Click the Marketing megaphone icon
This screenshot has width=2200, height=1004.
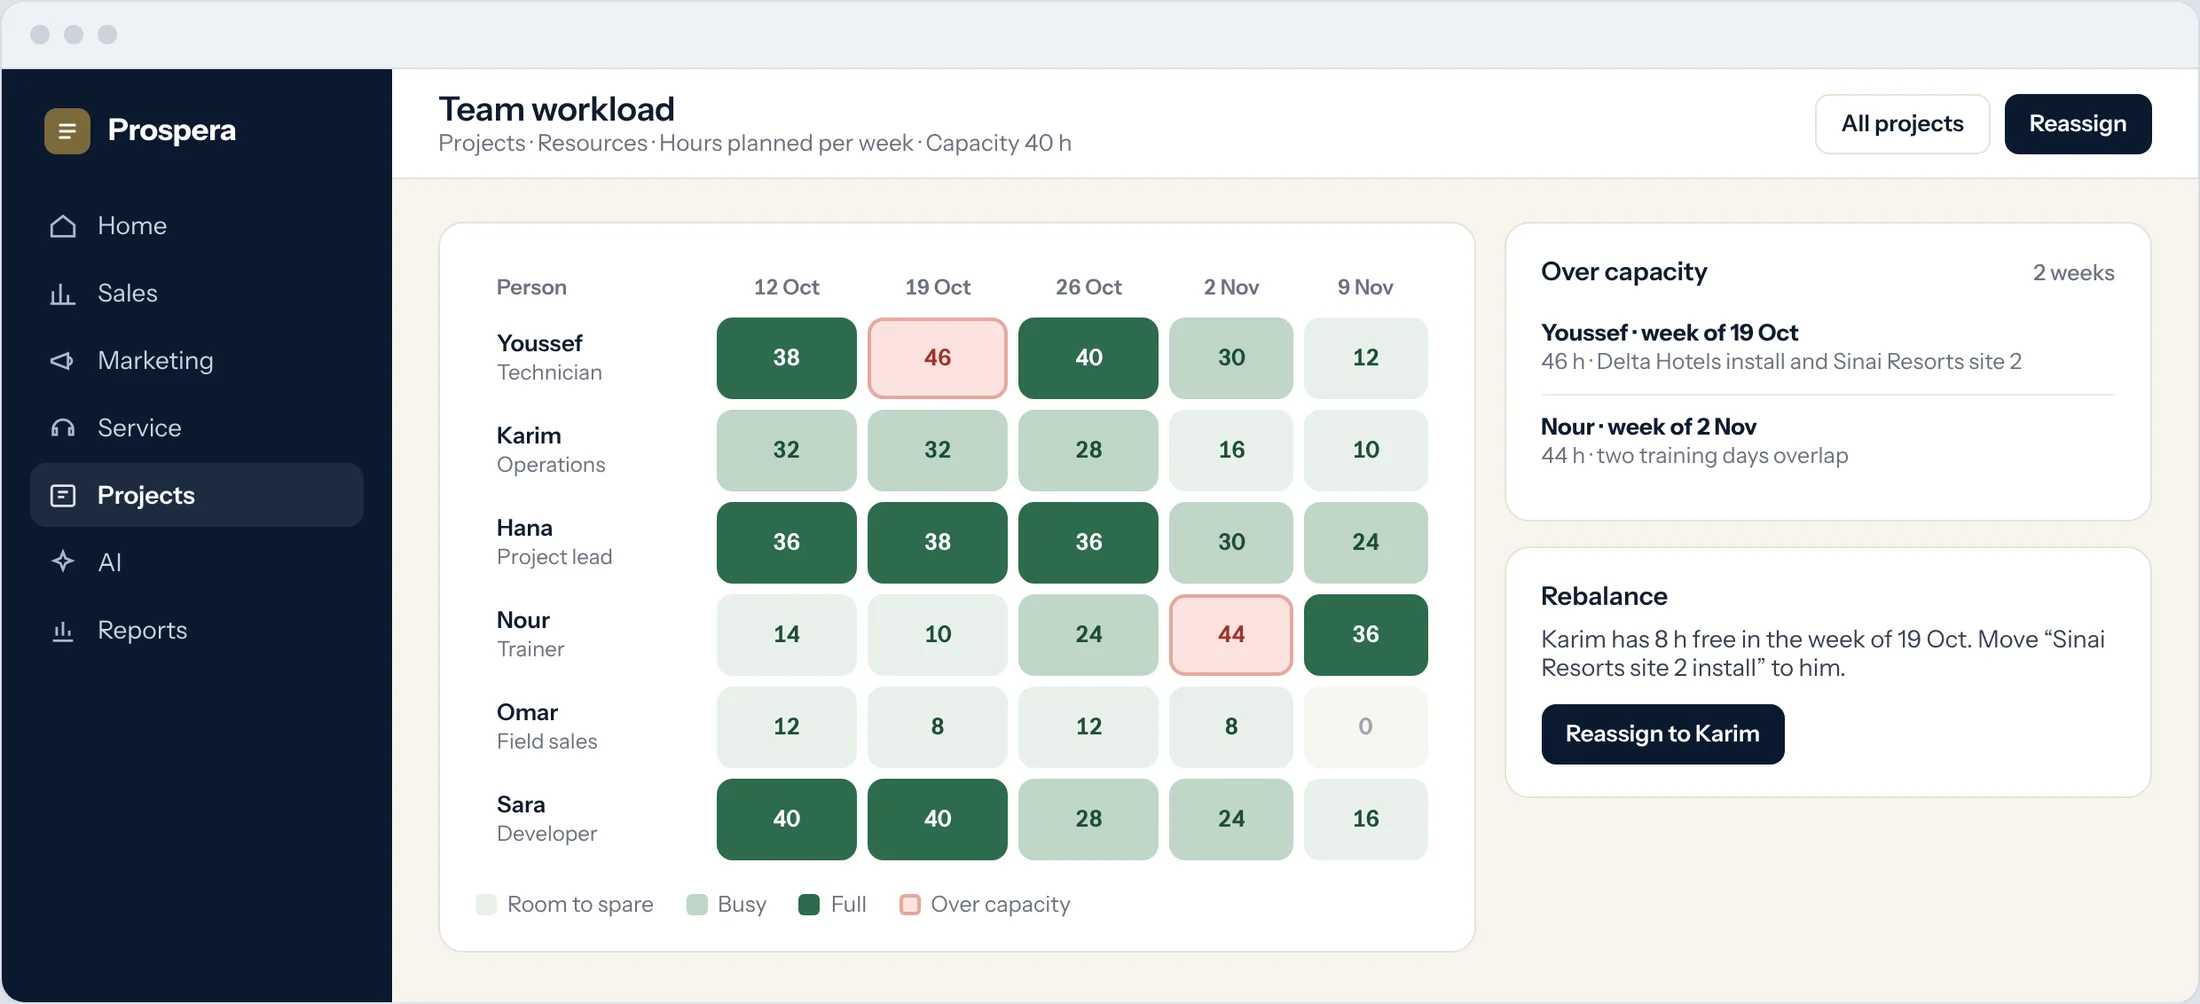click(63, 361)
